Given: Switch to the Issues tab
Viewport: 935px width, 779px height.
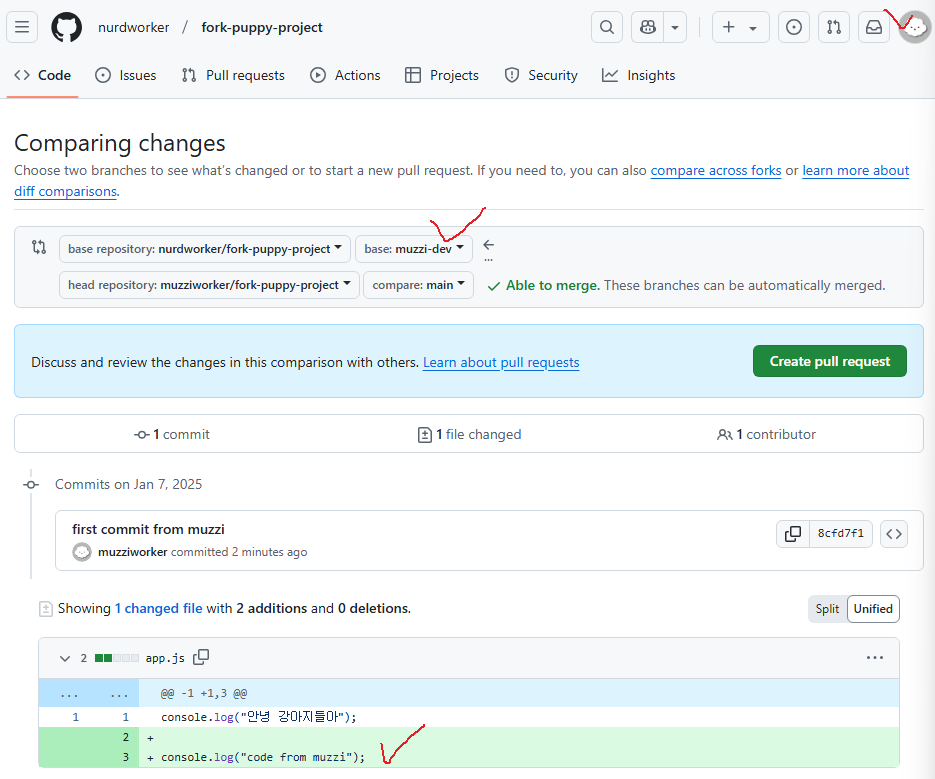Looking at the screenshot, I should click(x=126, y=75).
